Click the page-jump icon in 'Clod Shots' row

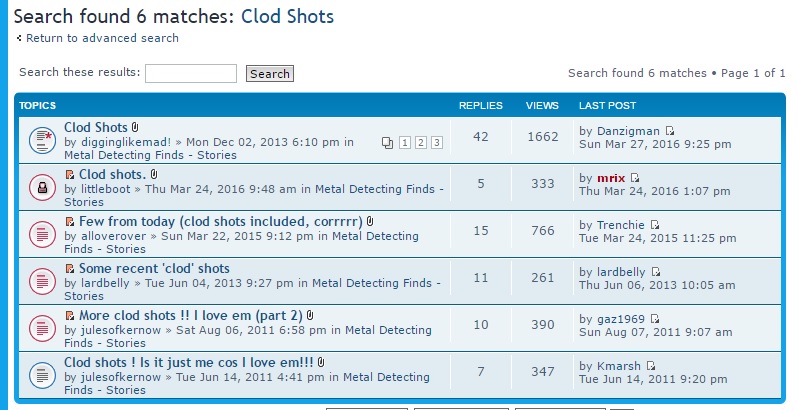click(x=387, y=143)
